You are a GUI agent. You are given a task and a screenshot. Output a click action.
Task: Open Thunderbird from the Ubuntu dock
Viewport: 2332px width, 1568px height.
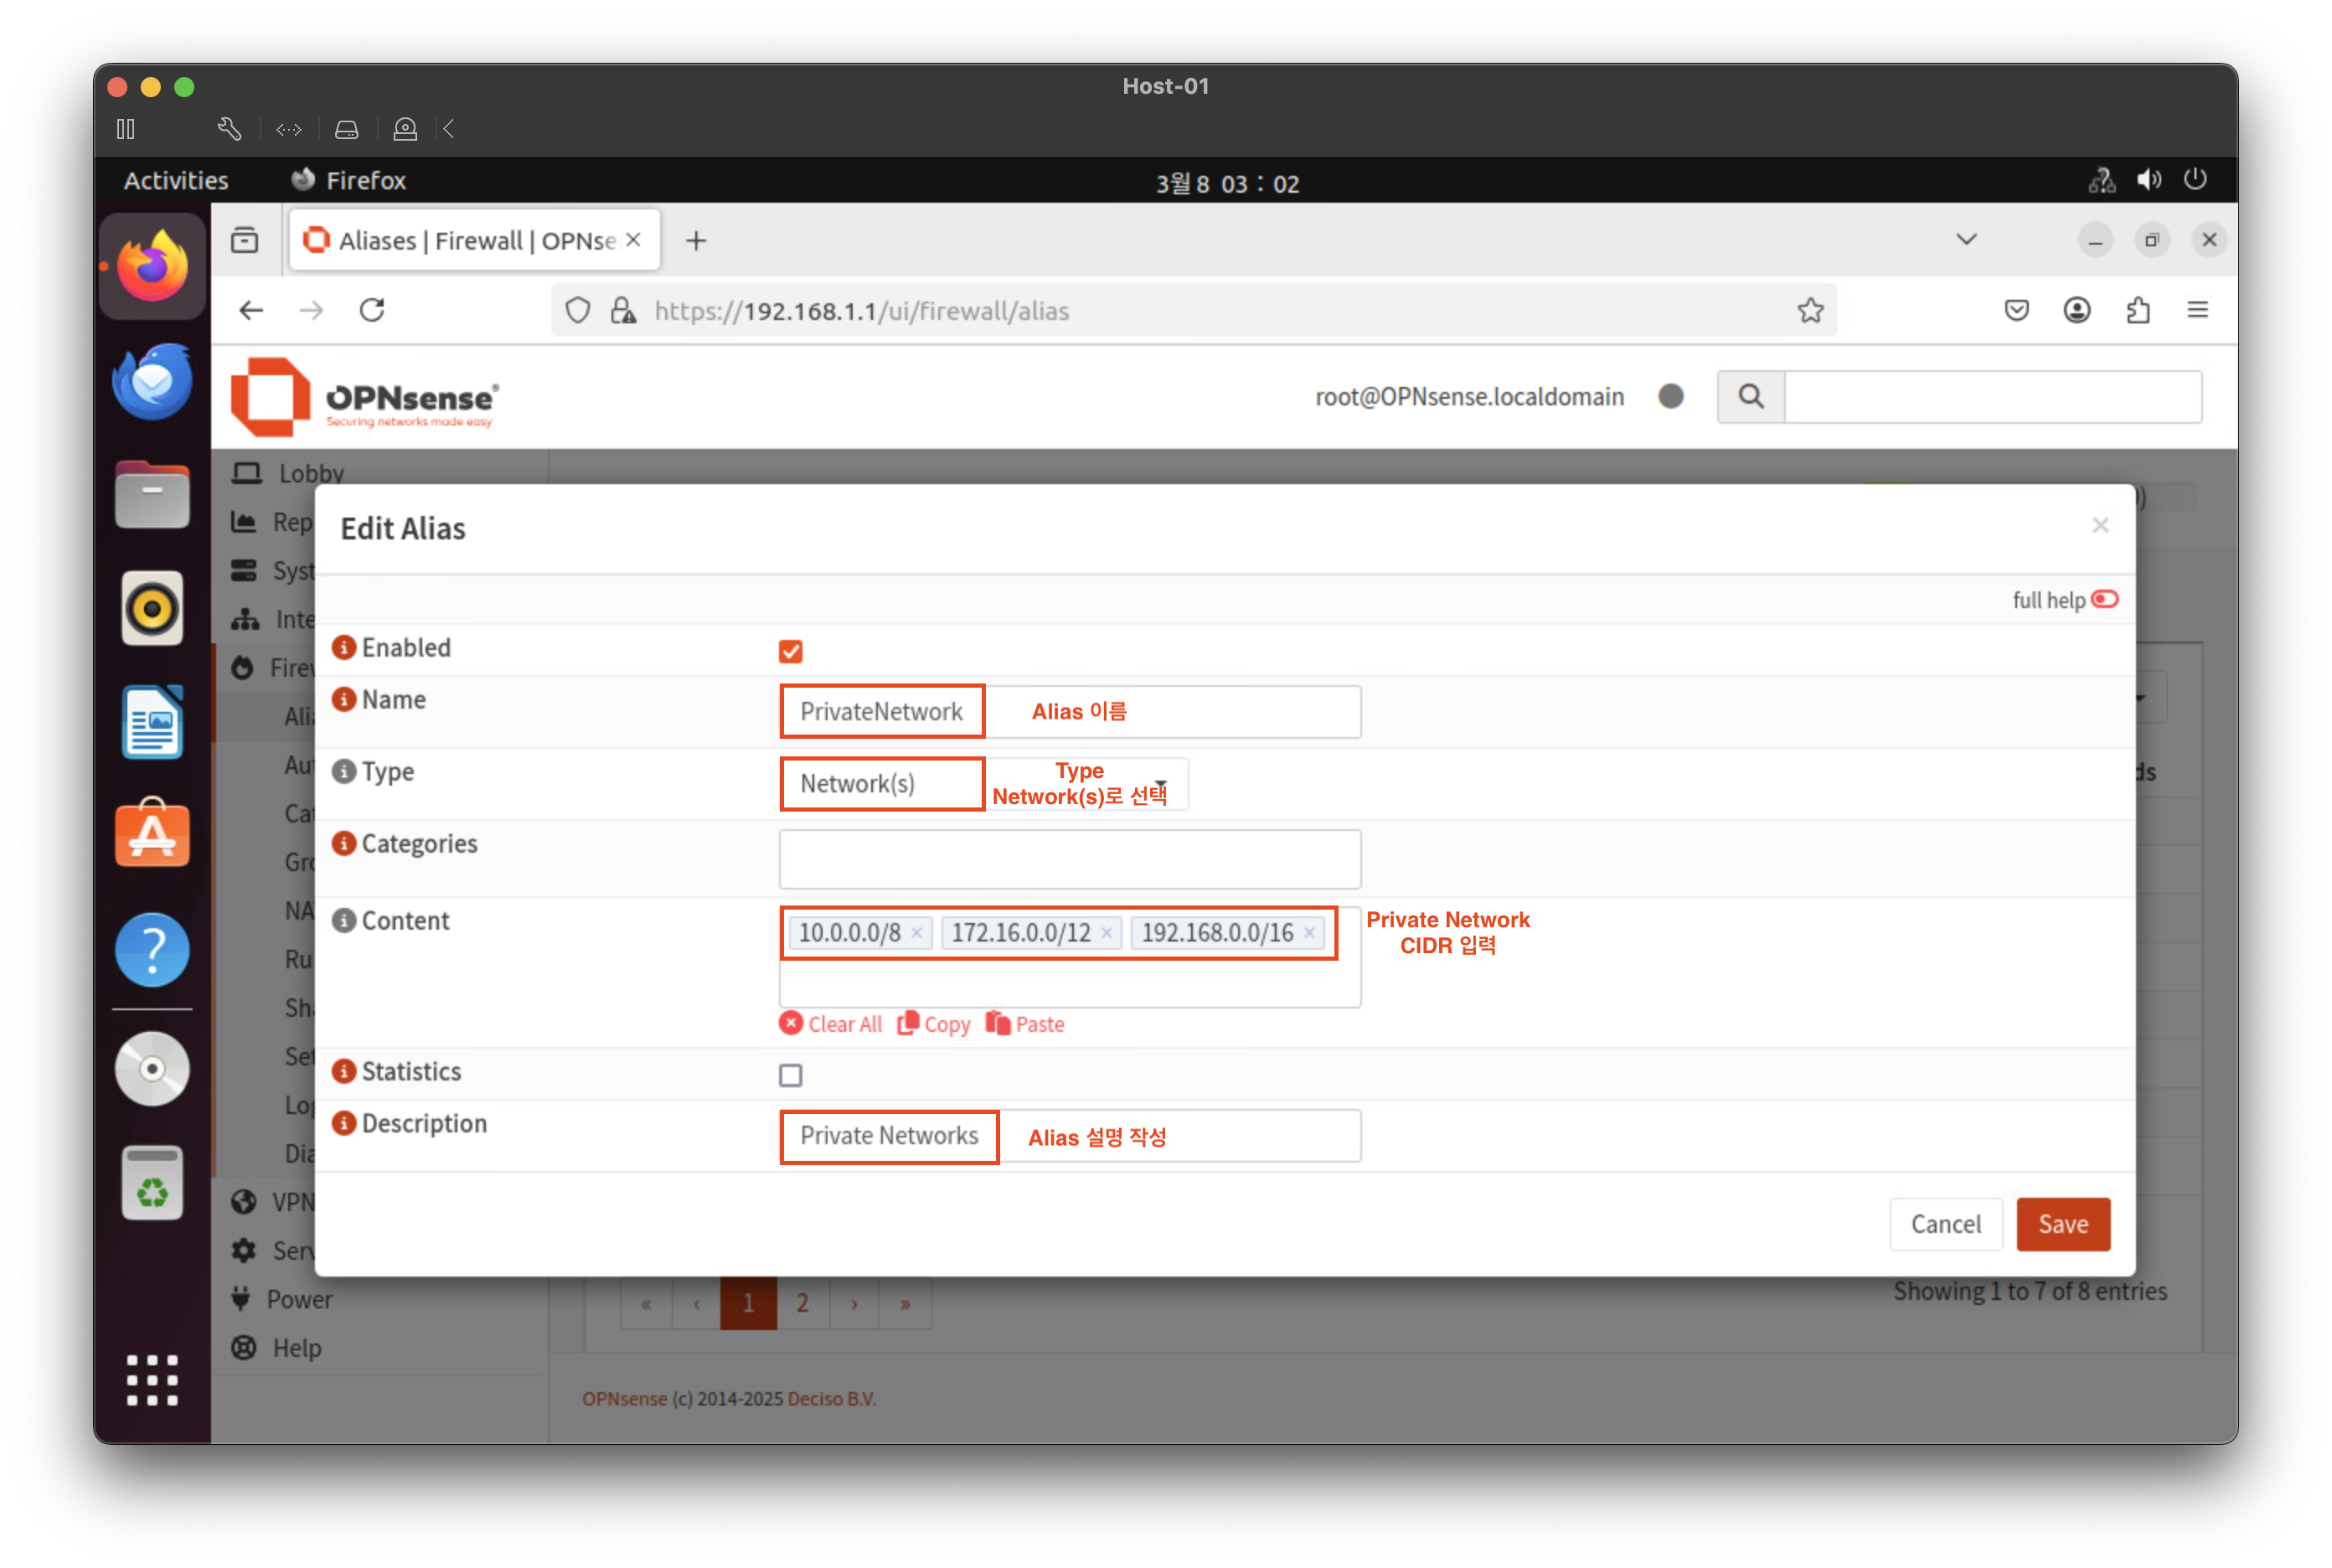[152, 381]
